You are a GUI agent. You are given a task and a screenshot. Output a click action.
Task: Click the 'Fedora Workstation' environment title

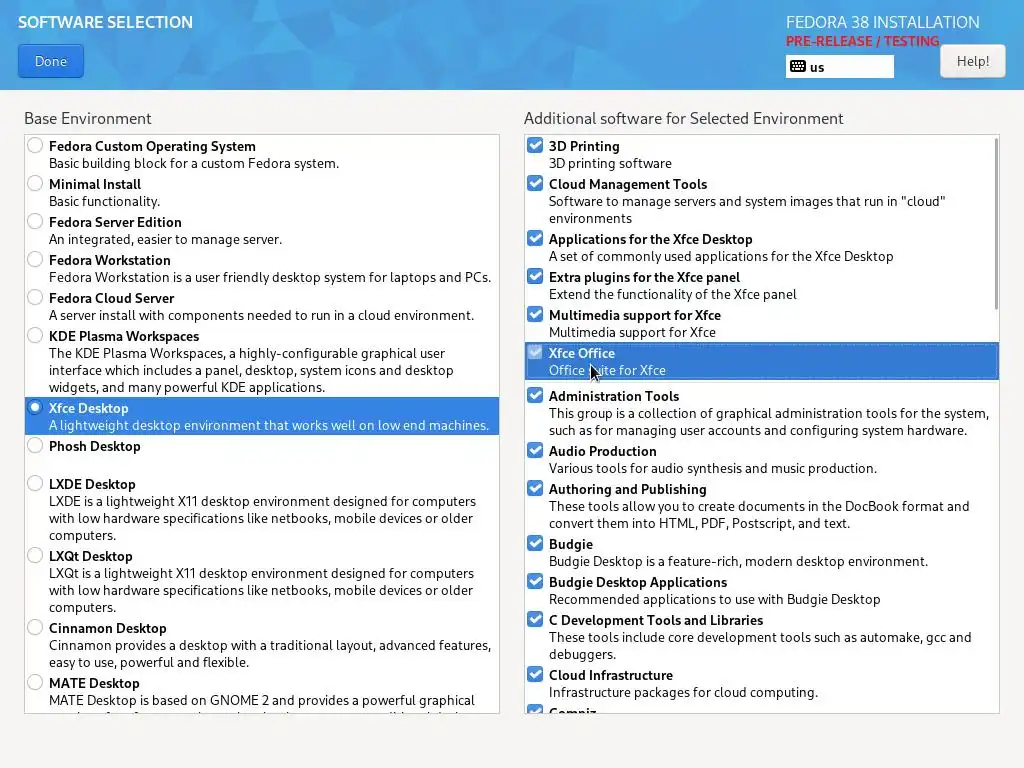[110, 260]
